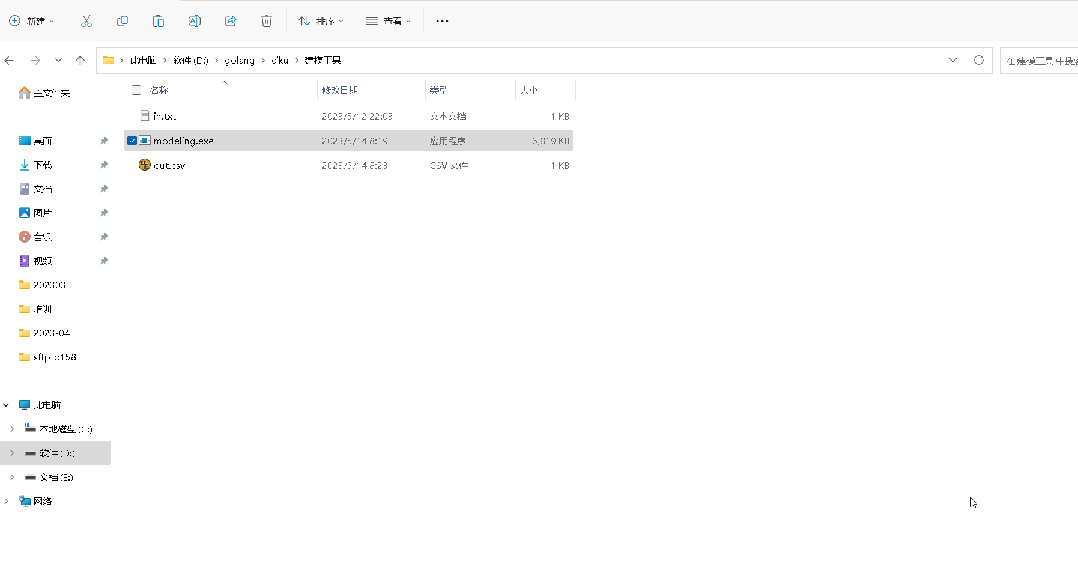The width and height of the screenshot is (1078, 561).
Task: Open the folder above 2023-04 in sidebar
Action: coord(36,309)
